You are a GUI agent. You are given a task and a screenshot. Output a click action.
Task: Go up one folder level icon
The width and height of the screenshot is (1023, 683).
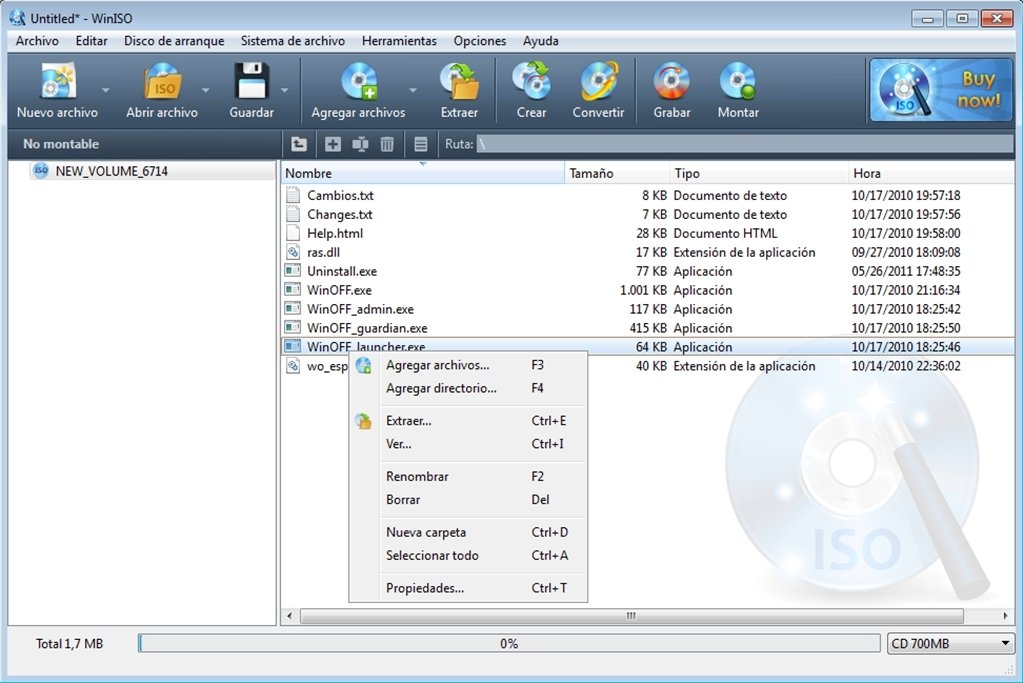click(x=299, y=144)
